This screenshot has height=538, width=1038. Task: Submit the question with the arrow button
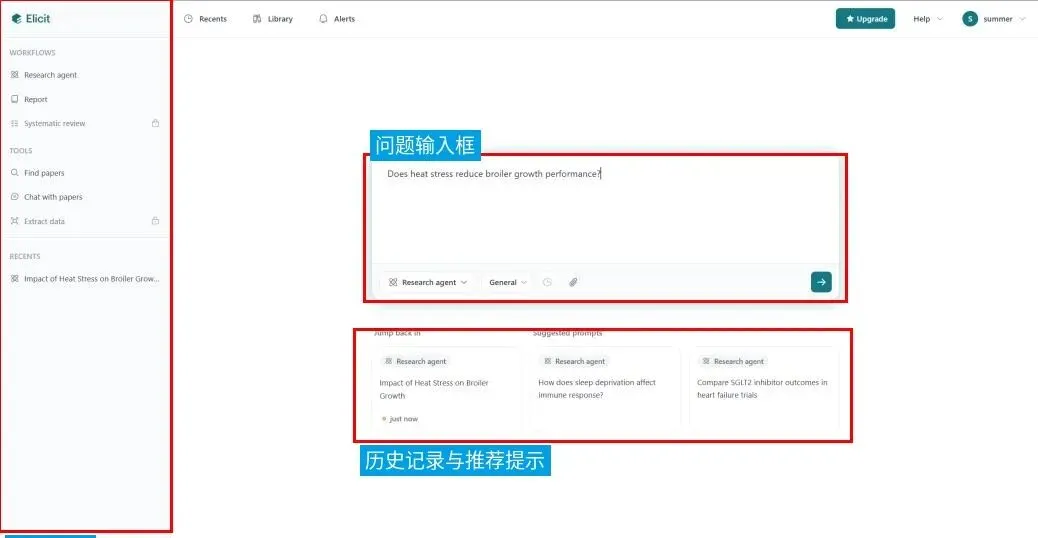(821, 282)
